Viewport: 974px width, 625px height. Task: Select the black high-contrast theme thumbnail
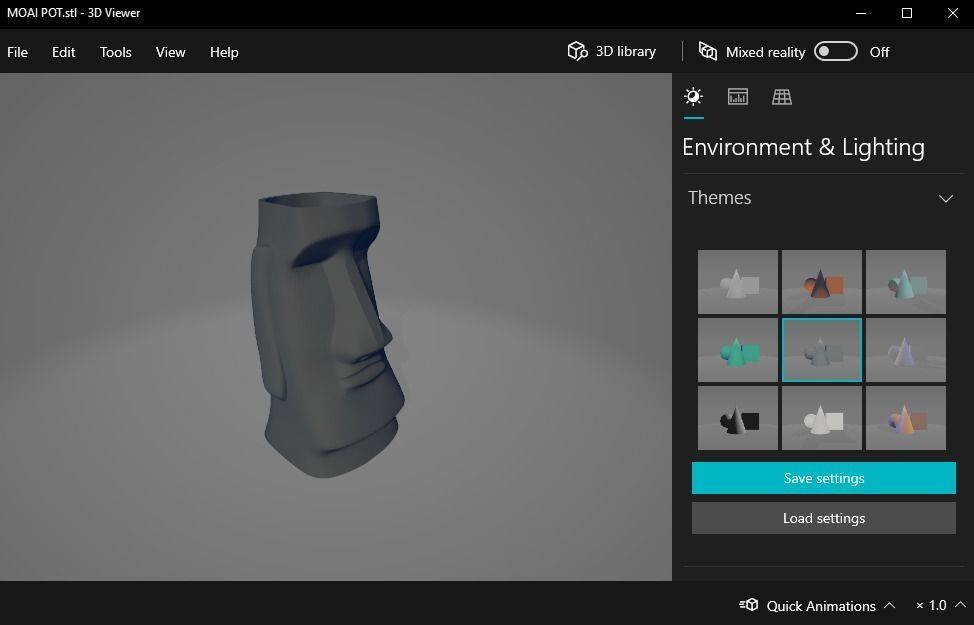click(737, 417)
